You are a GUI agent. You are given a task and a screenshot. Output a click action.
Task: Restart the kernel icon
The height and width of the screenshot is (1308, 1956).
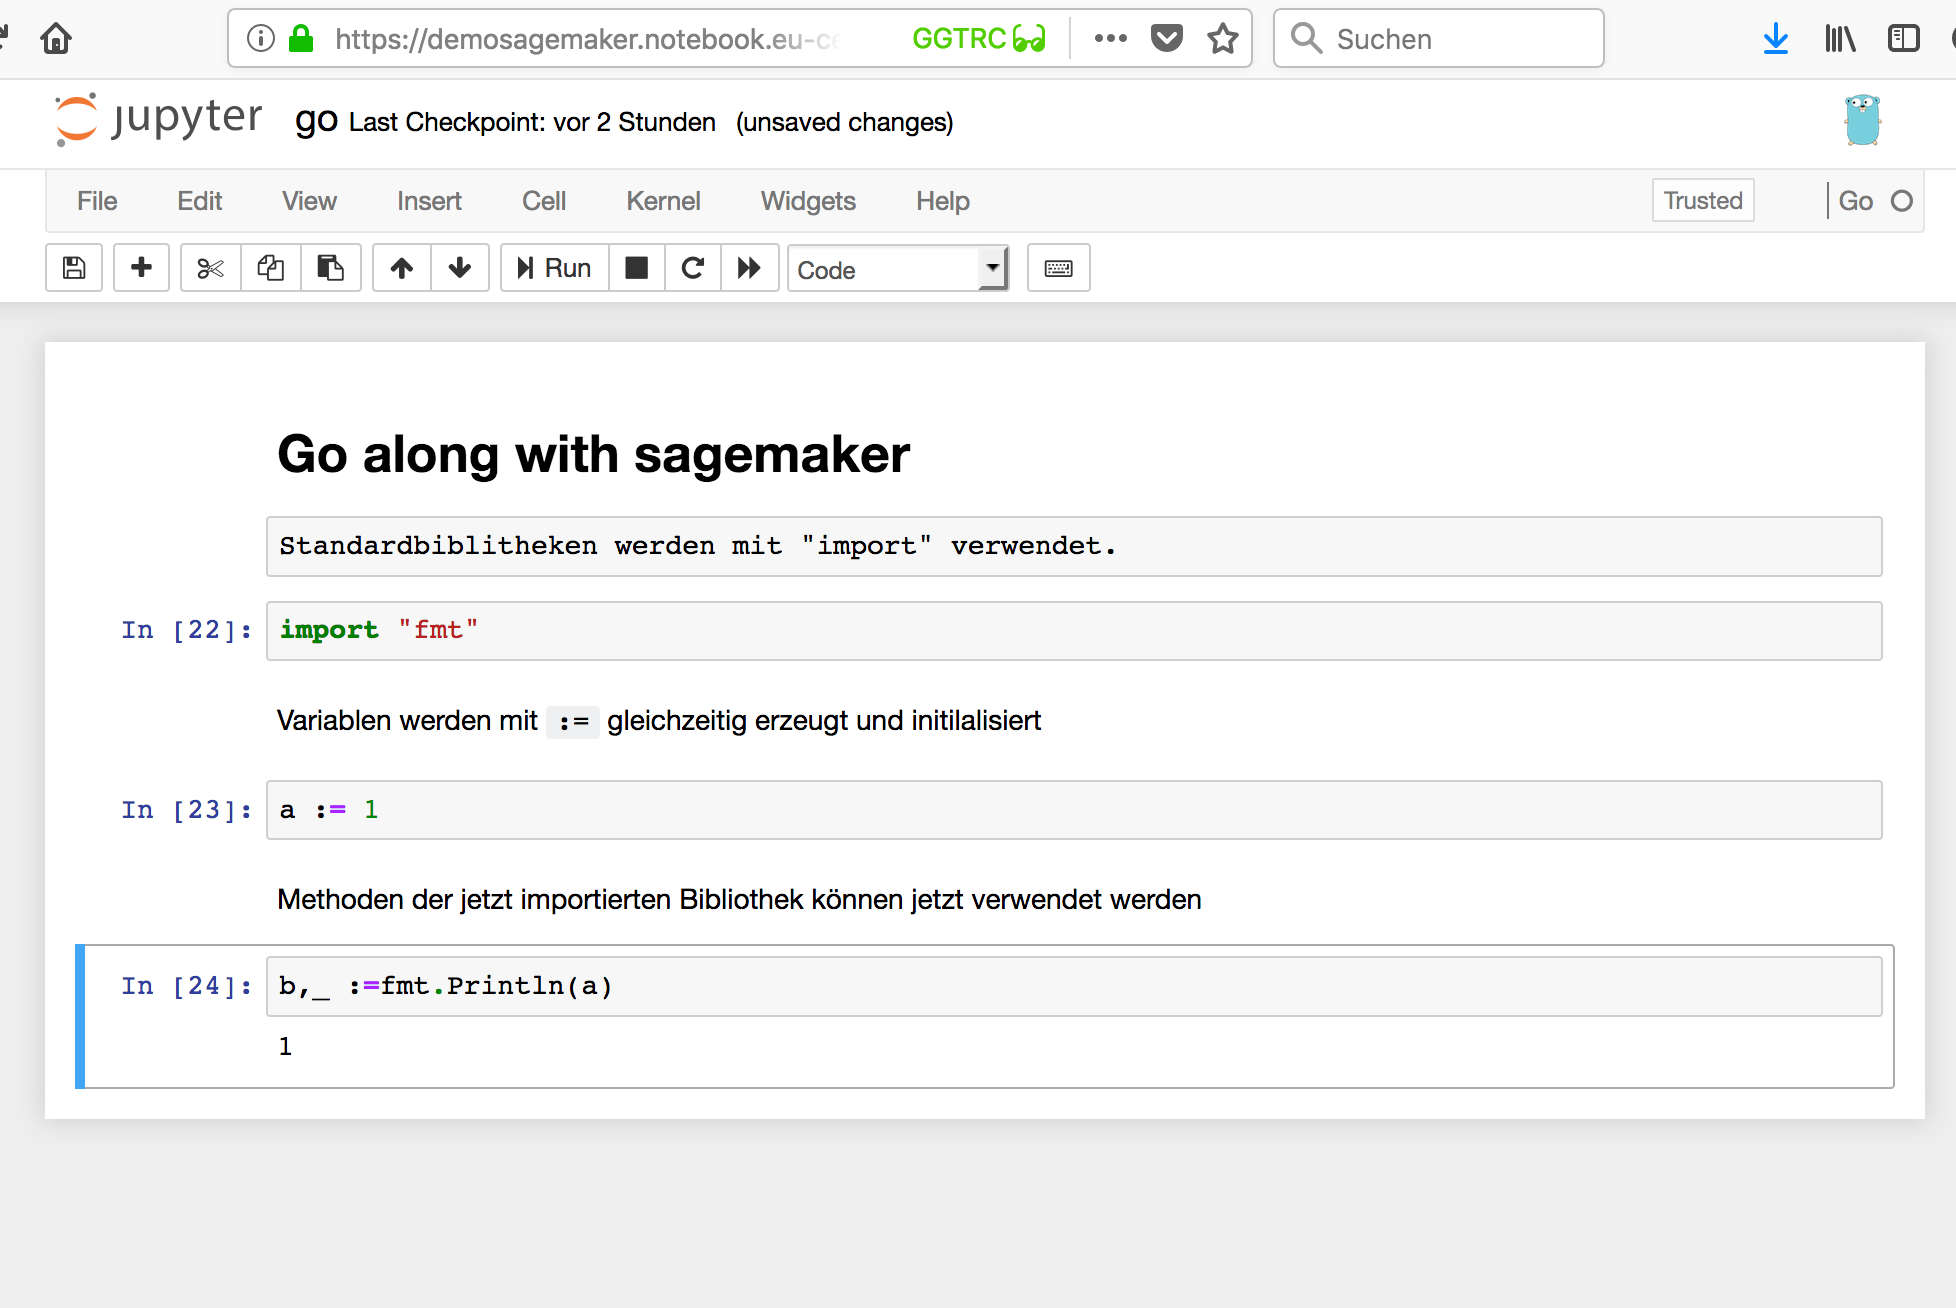693,268
